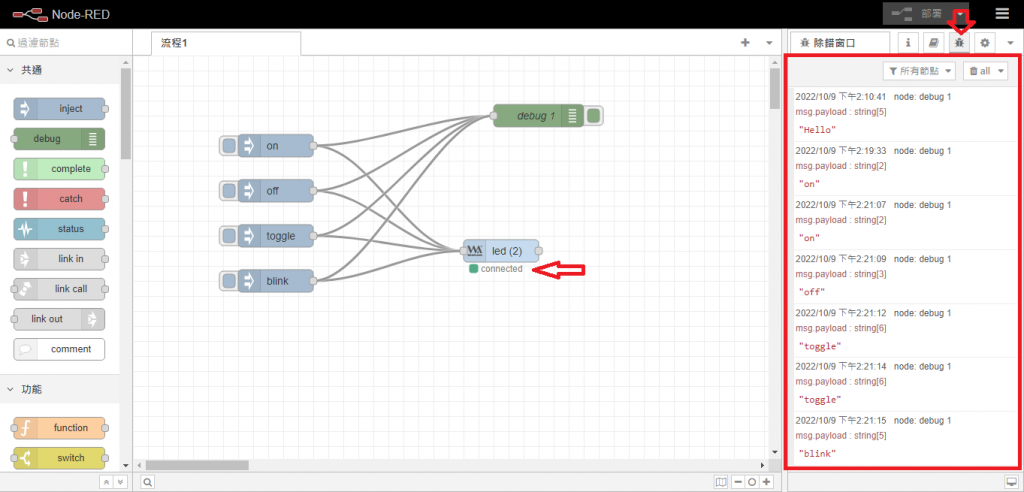Zoom in the workspace
The width and height of the screenshot is (1024, 492).
point(766,482)
